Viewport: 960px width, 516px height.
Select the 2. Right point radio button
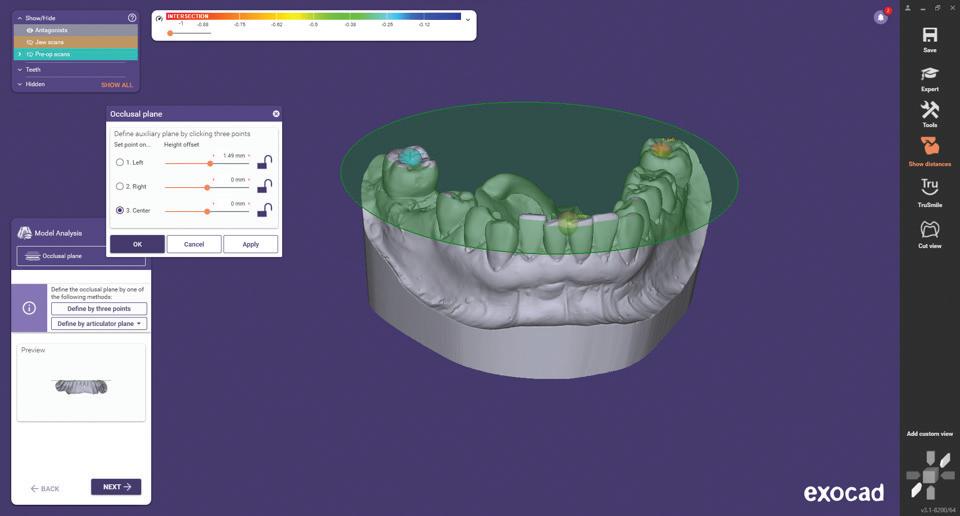point(119,186)
